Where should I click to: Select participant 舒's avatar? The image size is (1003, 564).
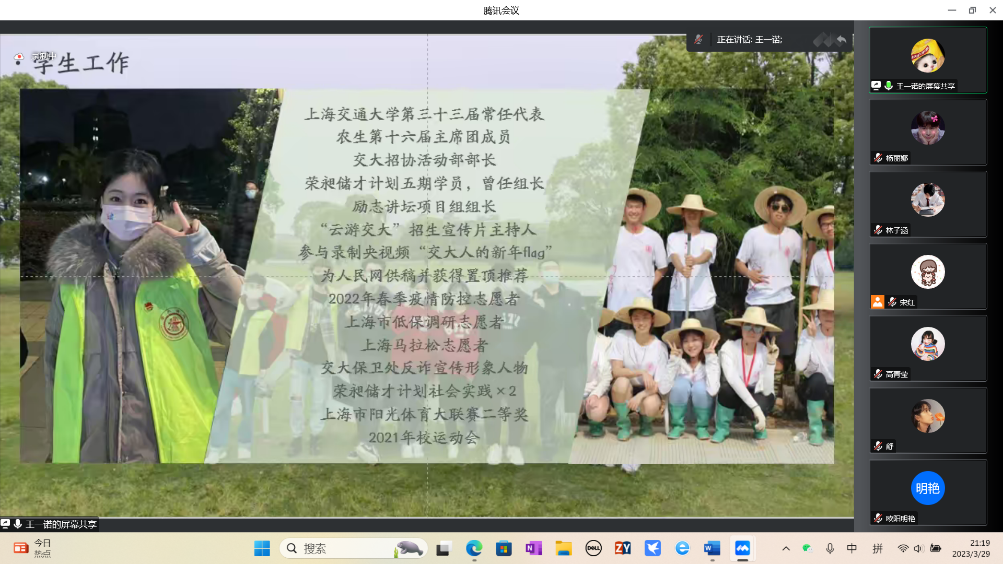click(x=928, y=416)
